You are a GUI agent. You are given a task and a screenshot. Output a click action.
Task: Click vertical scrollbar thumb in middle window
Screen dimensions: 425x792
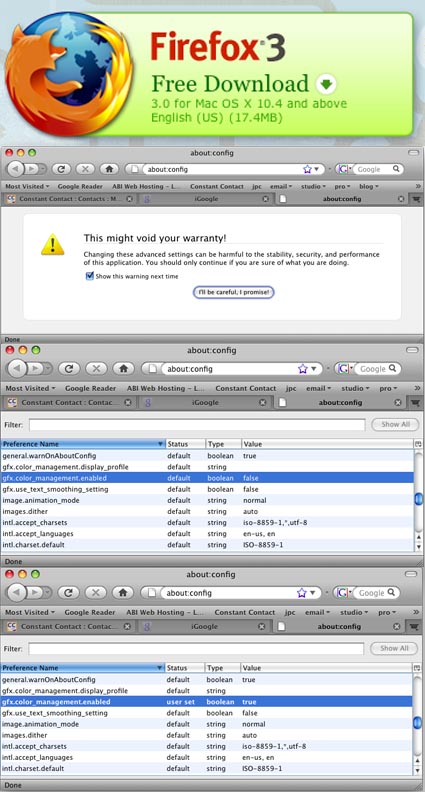tap(418, 500)
